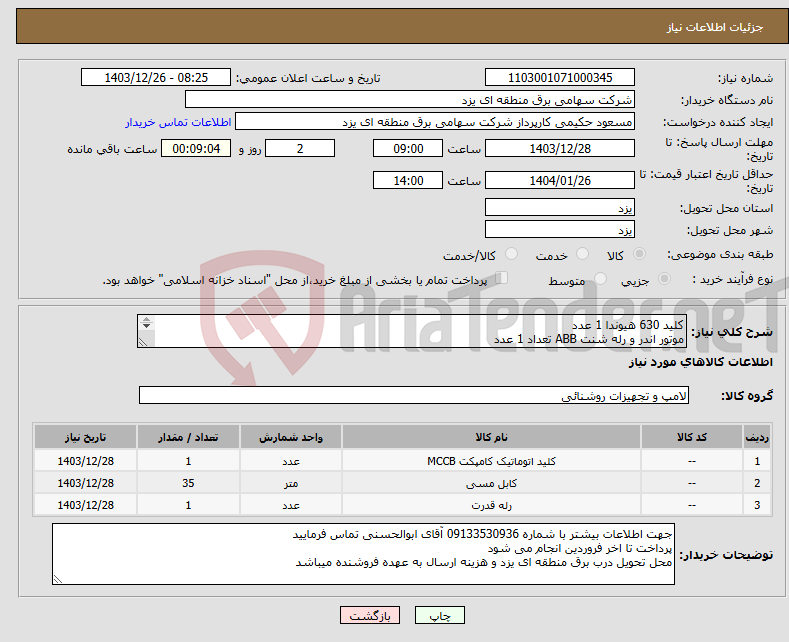Click resize handle of description box

pos(143,342)
